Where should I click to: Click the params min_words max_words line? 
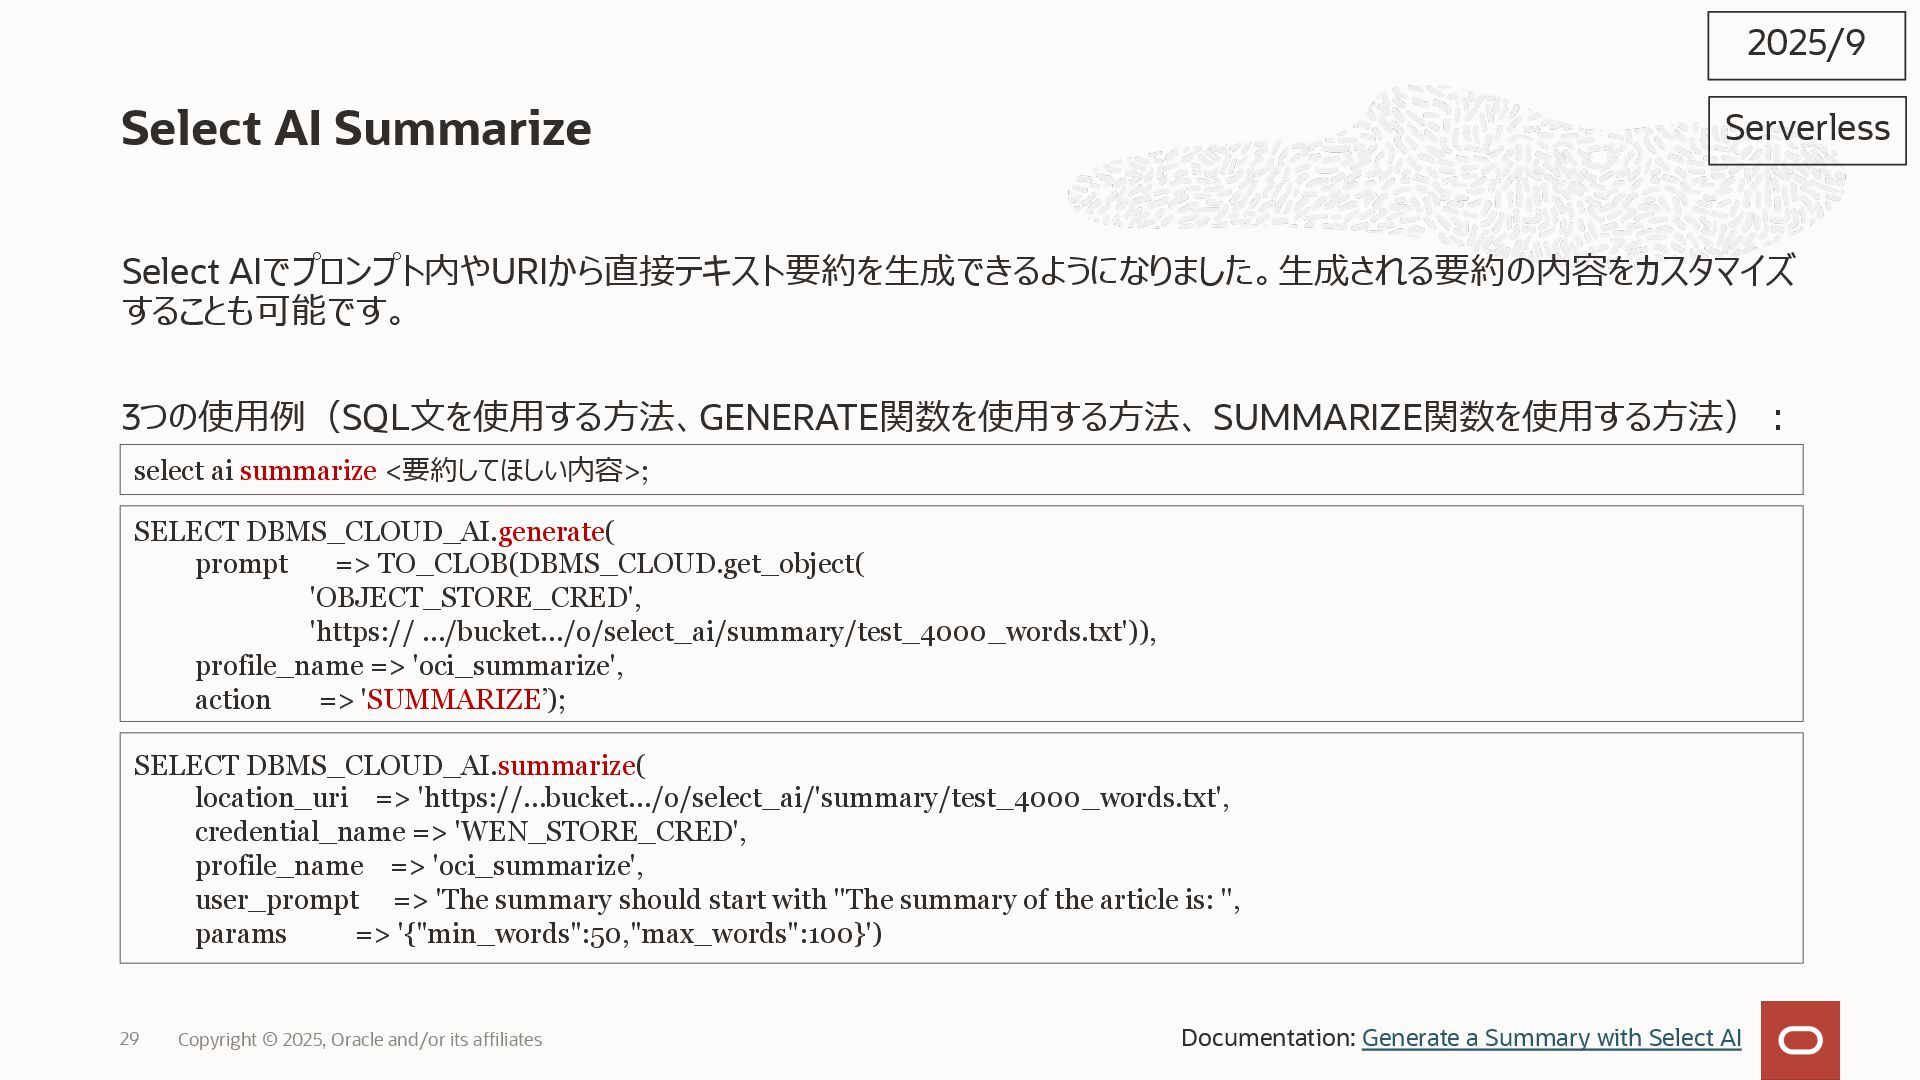(x=538, y=933)
